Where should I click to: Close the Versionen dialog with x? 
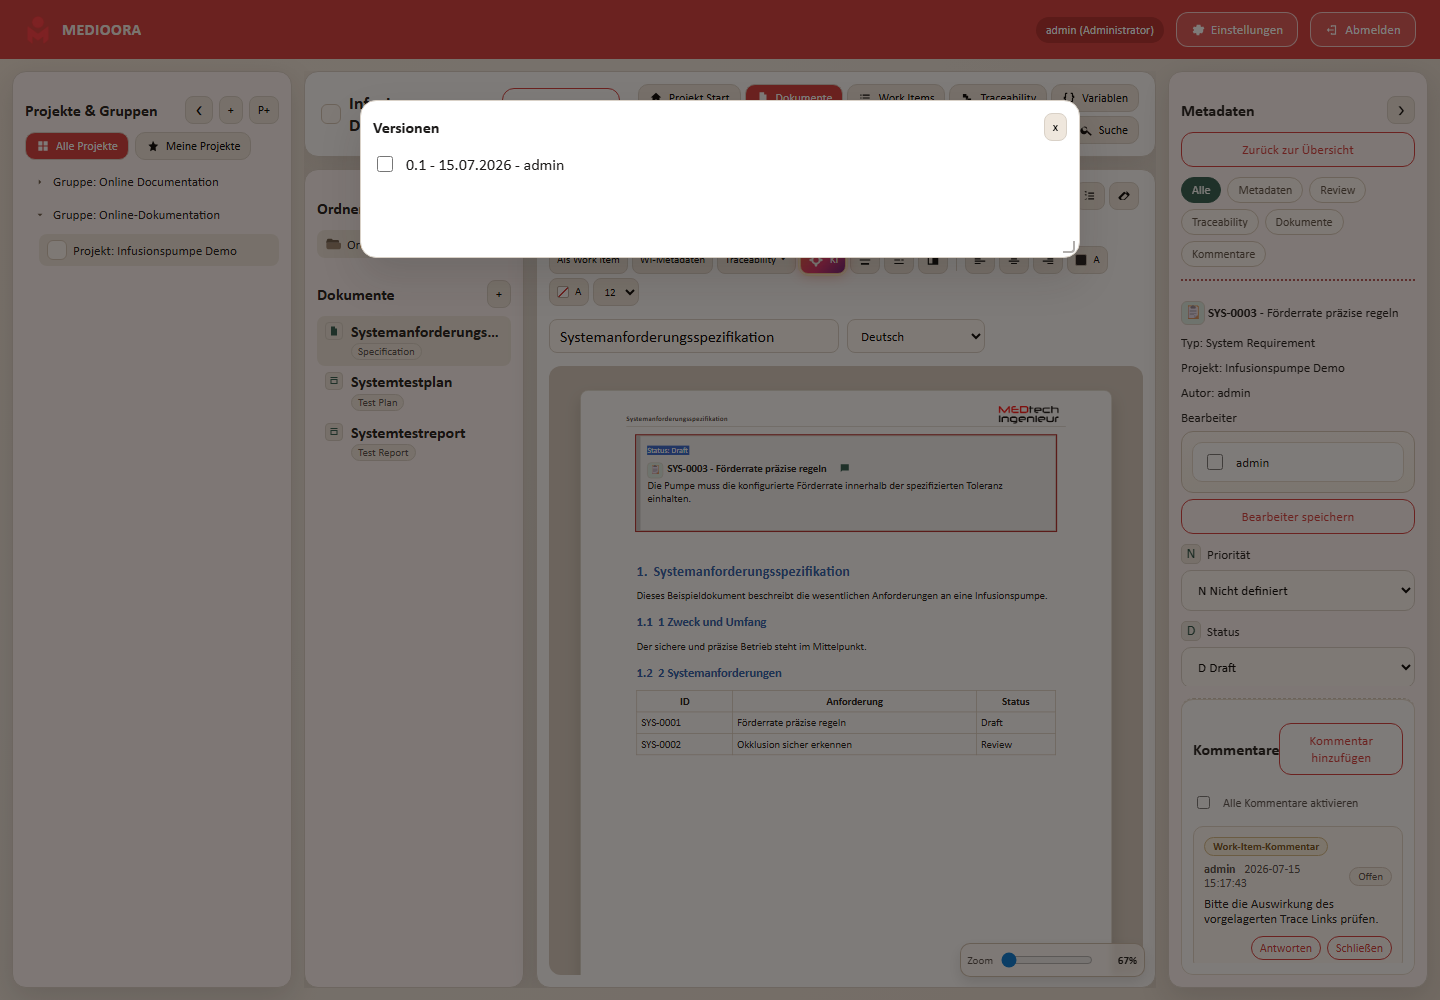pyautogui.click(x=1055, y=127)
